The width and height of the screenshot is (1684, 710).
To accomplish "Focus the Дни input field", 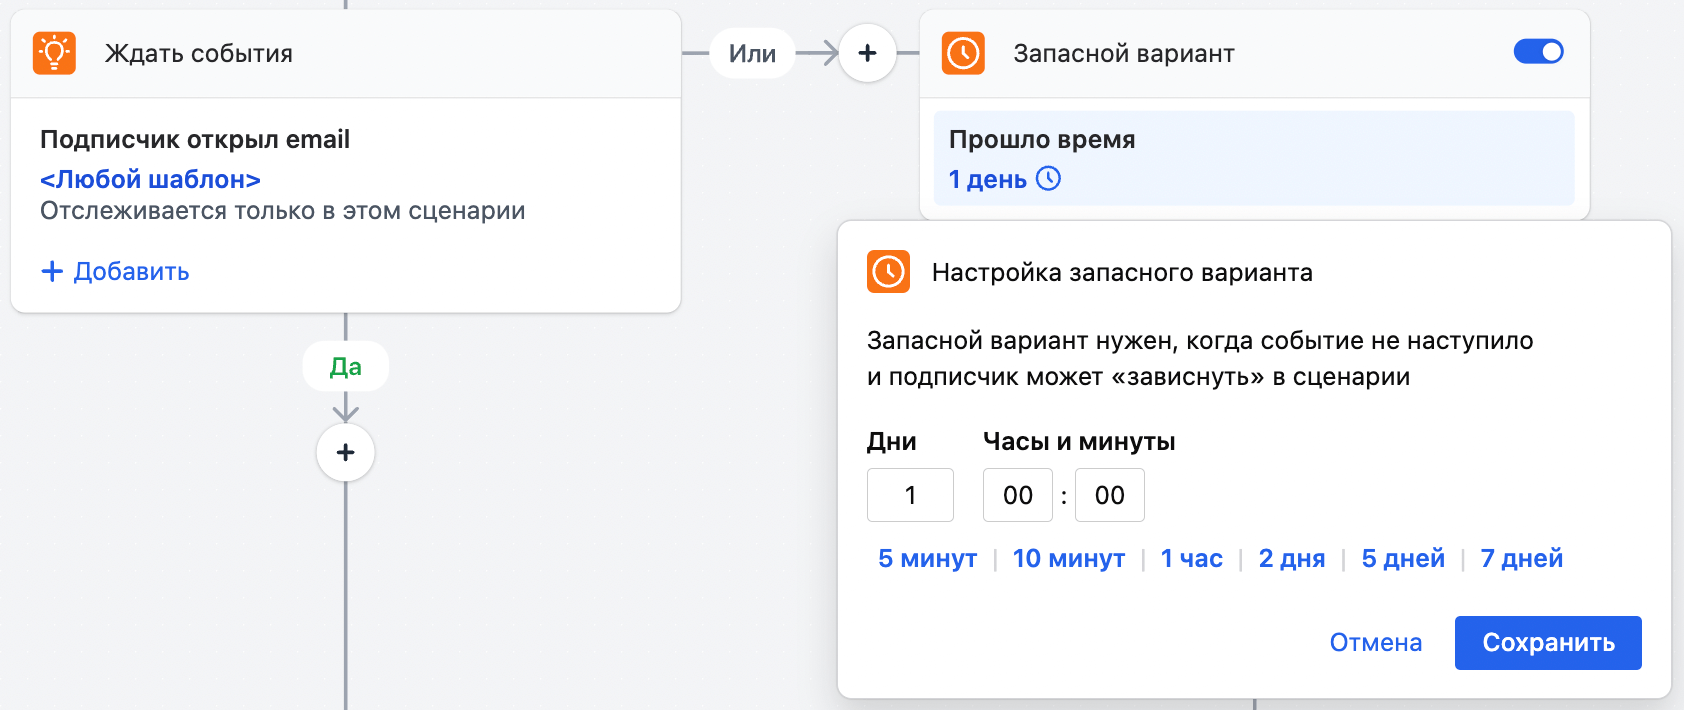I will point(910,495).
